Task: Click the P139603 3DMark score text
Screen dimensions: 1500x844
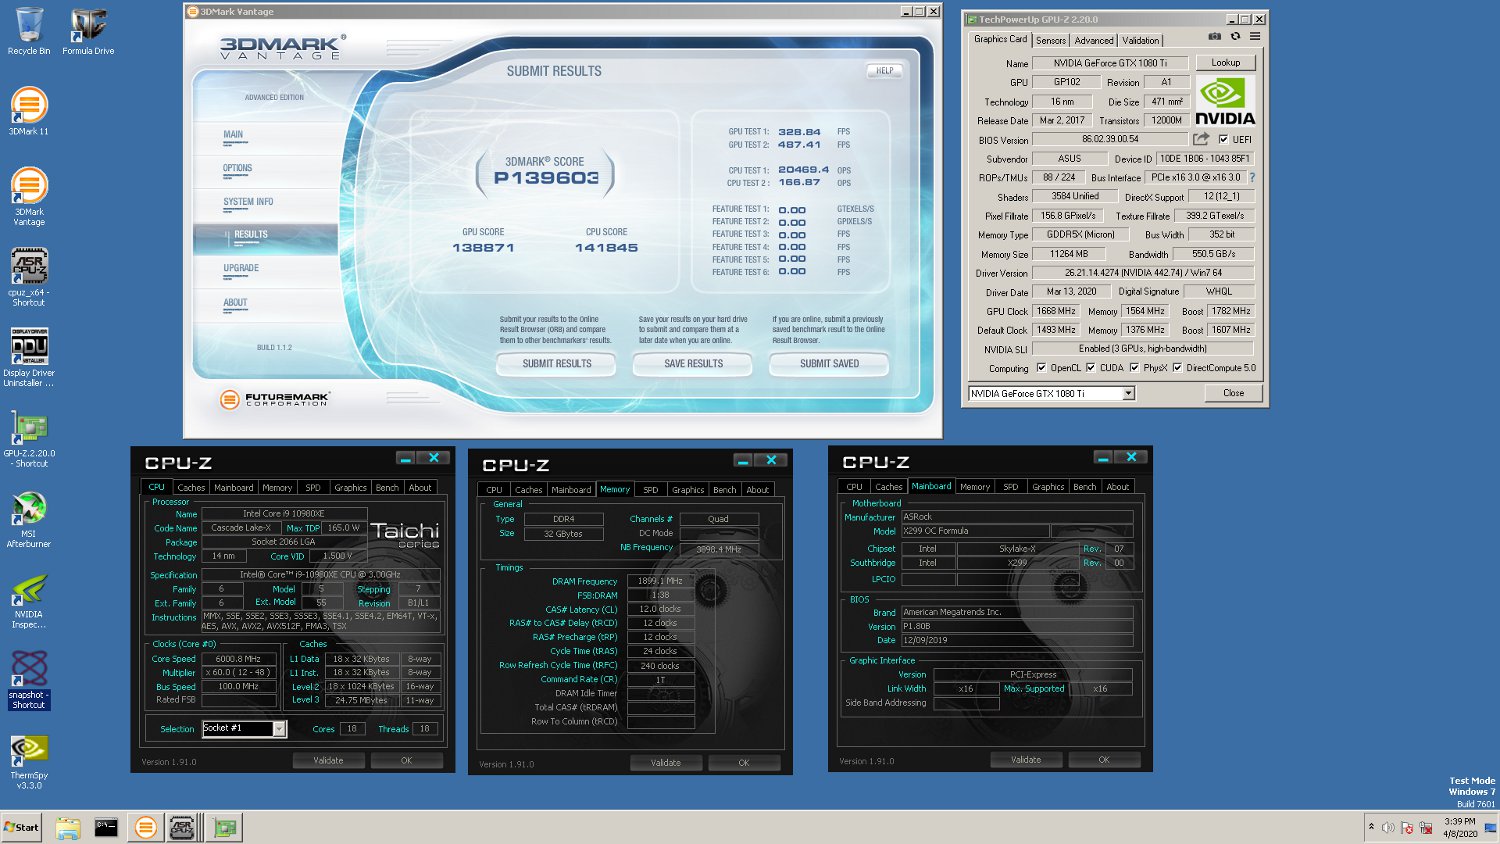Action: click(546, 178)
